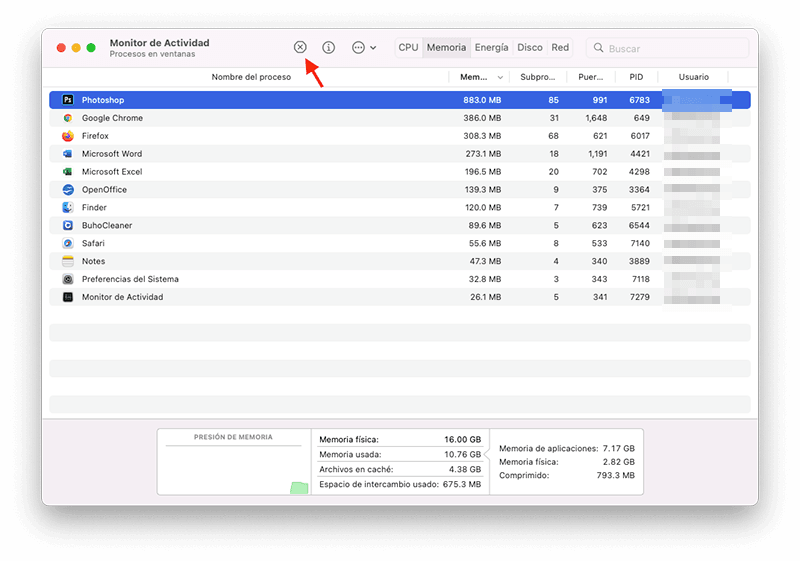Open the process info (i) toolbar icon

coord(329,47)
